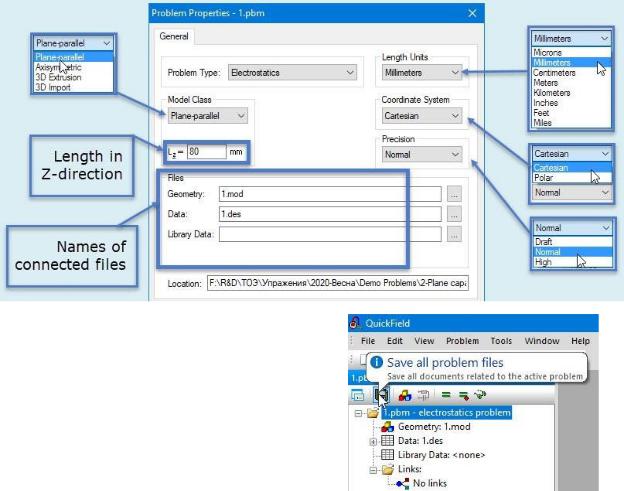The image size is (624, 491).
Task: Open the Problem Type dropdown showing Electrostatics
Action: coord(292,73)
